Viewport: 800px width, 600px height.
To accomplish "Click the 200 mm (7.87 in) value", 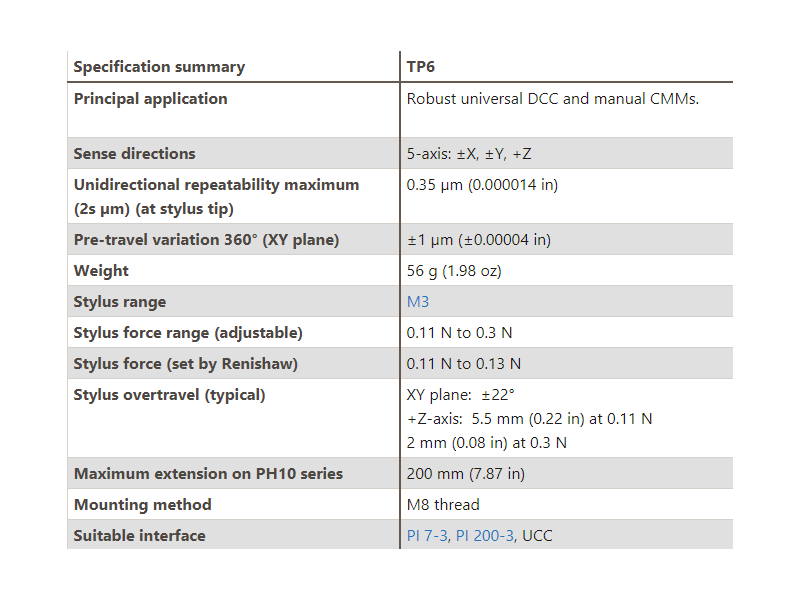I will [x=465, y=473].
